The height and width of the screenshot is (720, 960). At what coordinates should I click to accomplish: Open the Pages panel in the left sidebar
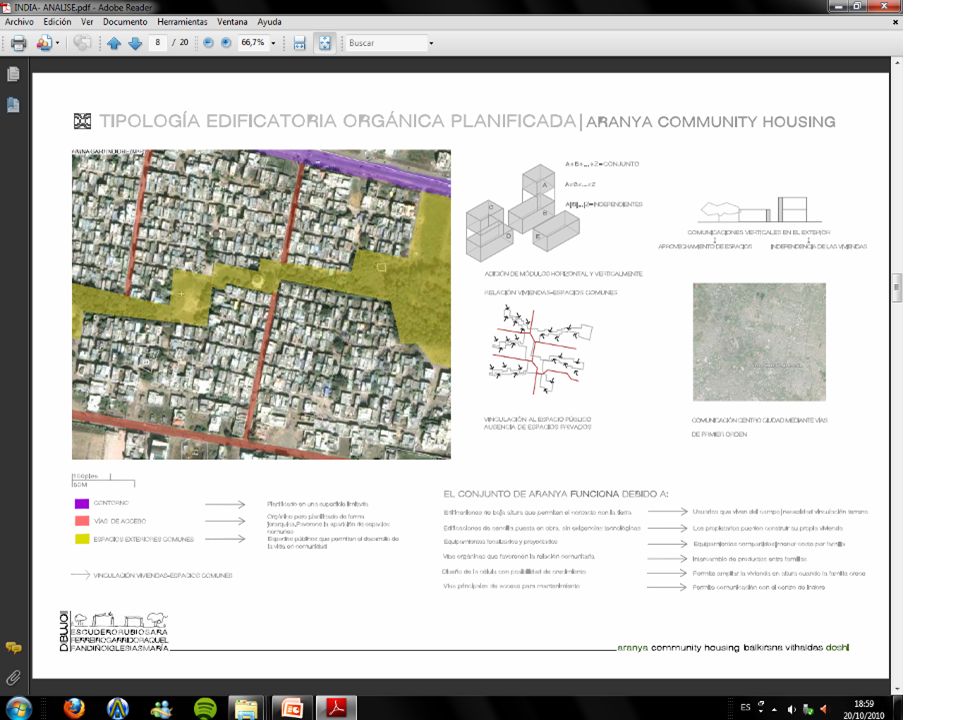(x=13, y=74)
